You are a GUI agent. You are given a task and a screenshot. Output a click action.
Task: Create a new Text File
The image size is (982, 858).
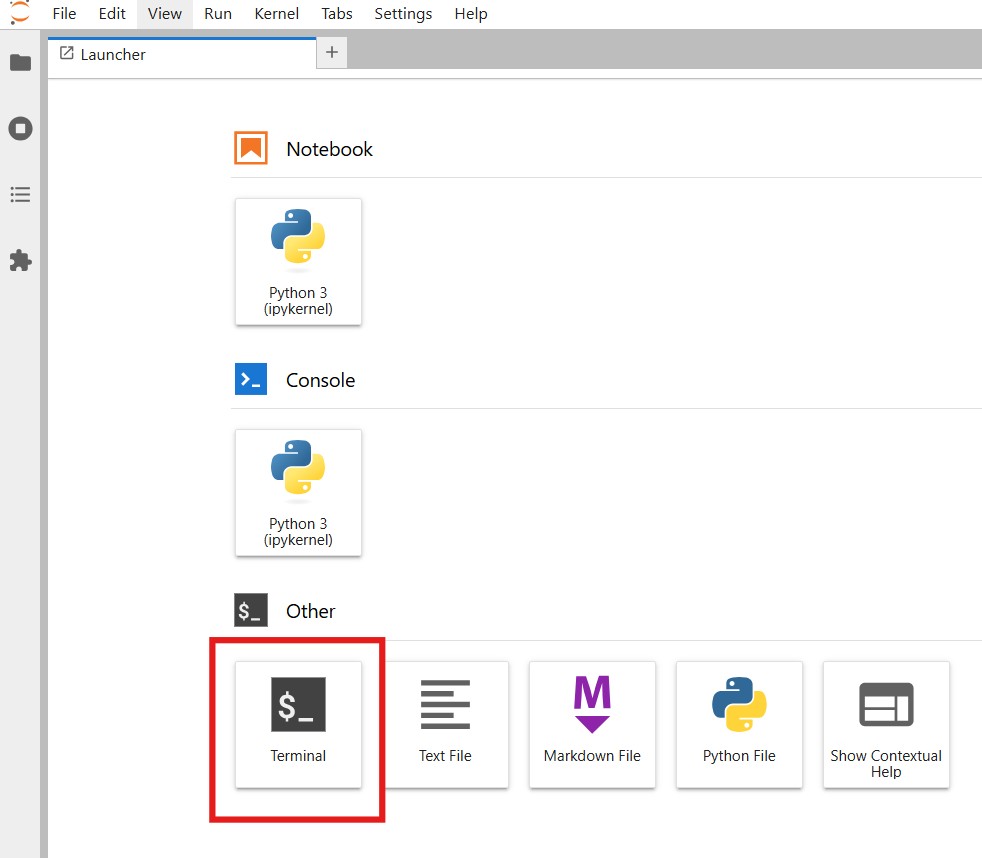tap(445, 723)
